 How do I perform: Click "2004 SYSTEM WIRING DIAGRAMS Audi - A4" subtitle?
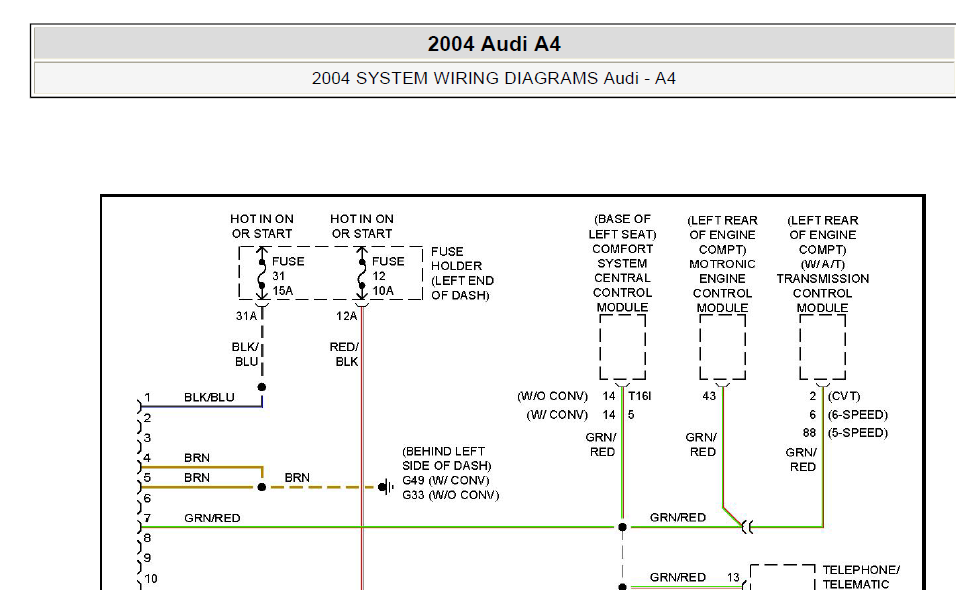(494, 79)
